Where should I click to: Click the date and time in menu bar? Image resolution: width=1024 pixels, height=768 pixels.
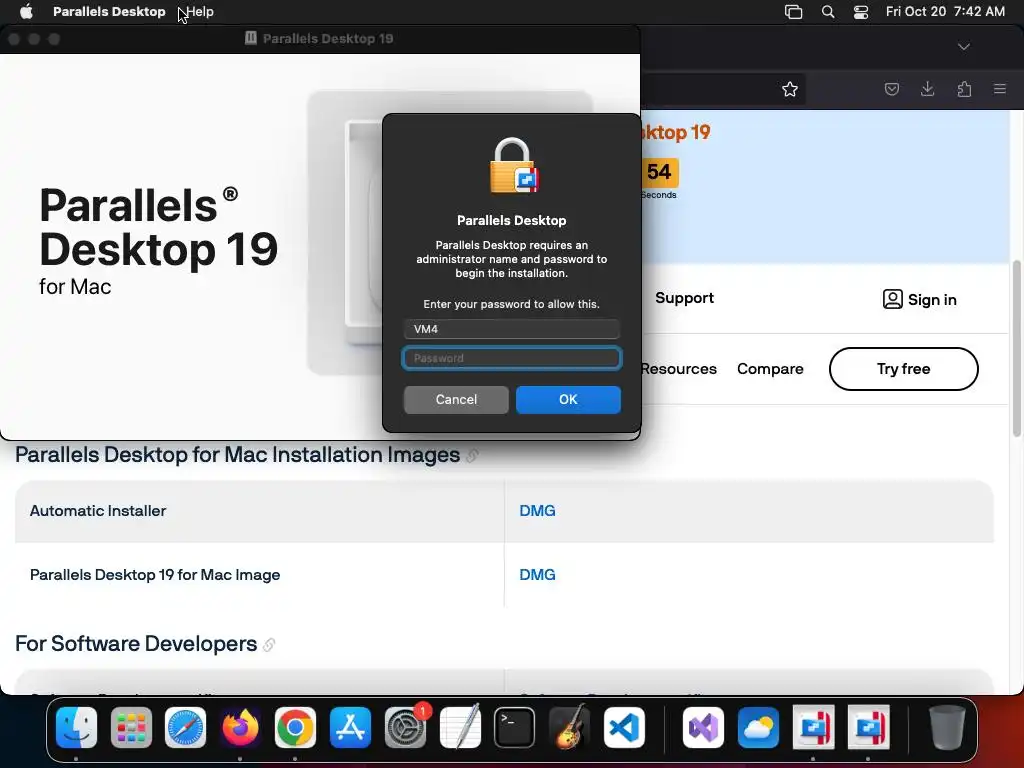pos(945,12)
